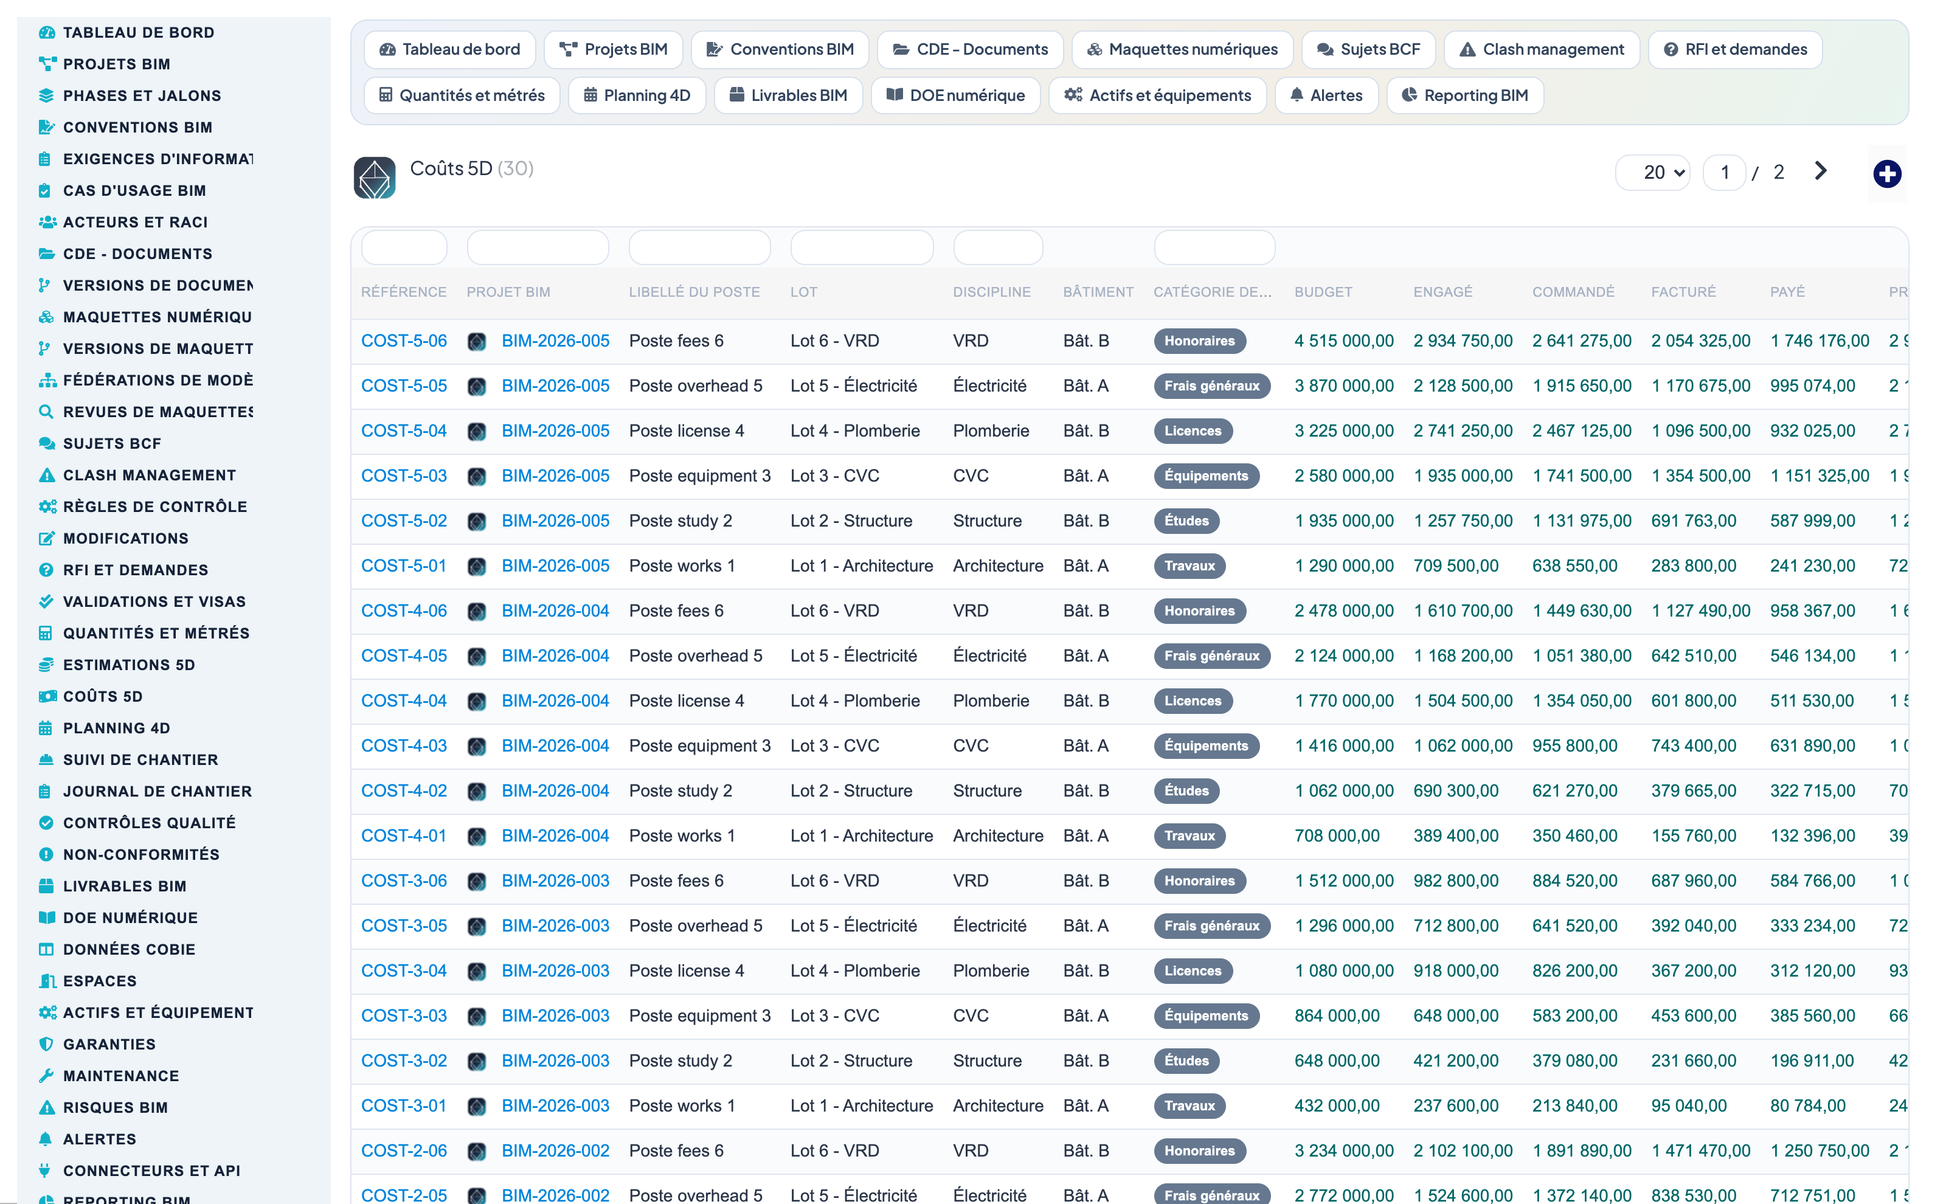Click Cas d'usage BIM icon
This screenshot has height=1204, width=1946.
point(46,190)
